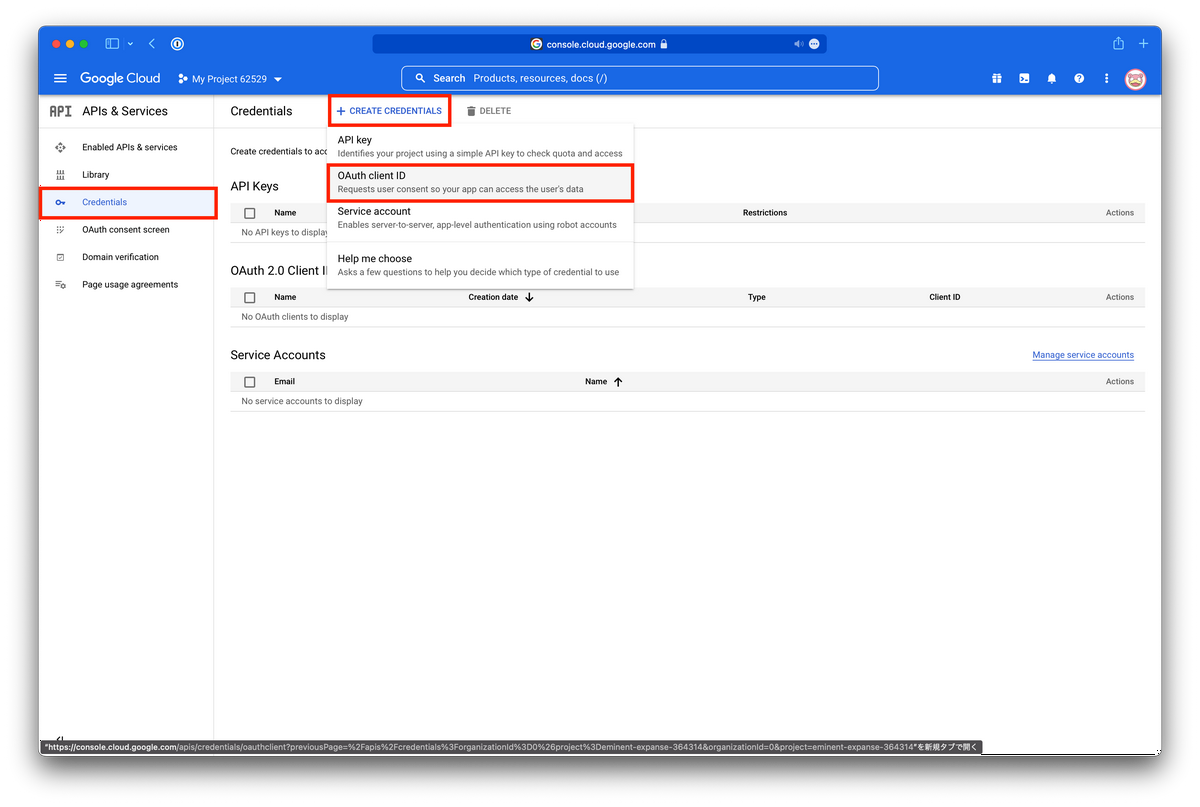Image resolution: width=1200 pixels, height=807 pixels.
Task: Expand the My Project 62529 selector
Action: point(230,78)
